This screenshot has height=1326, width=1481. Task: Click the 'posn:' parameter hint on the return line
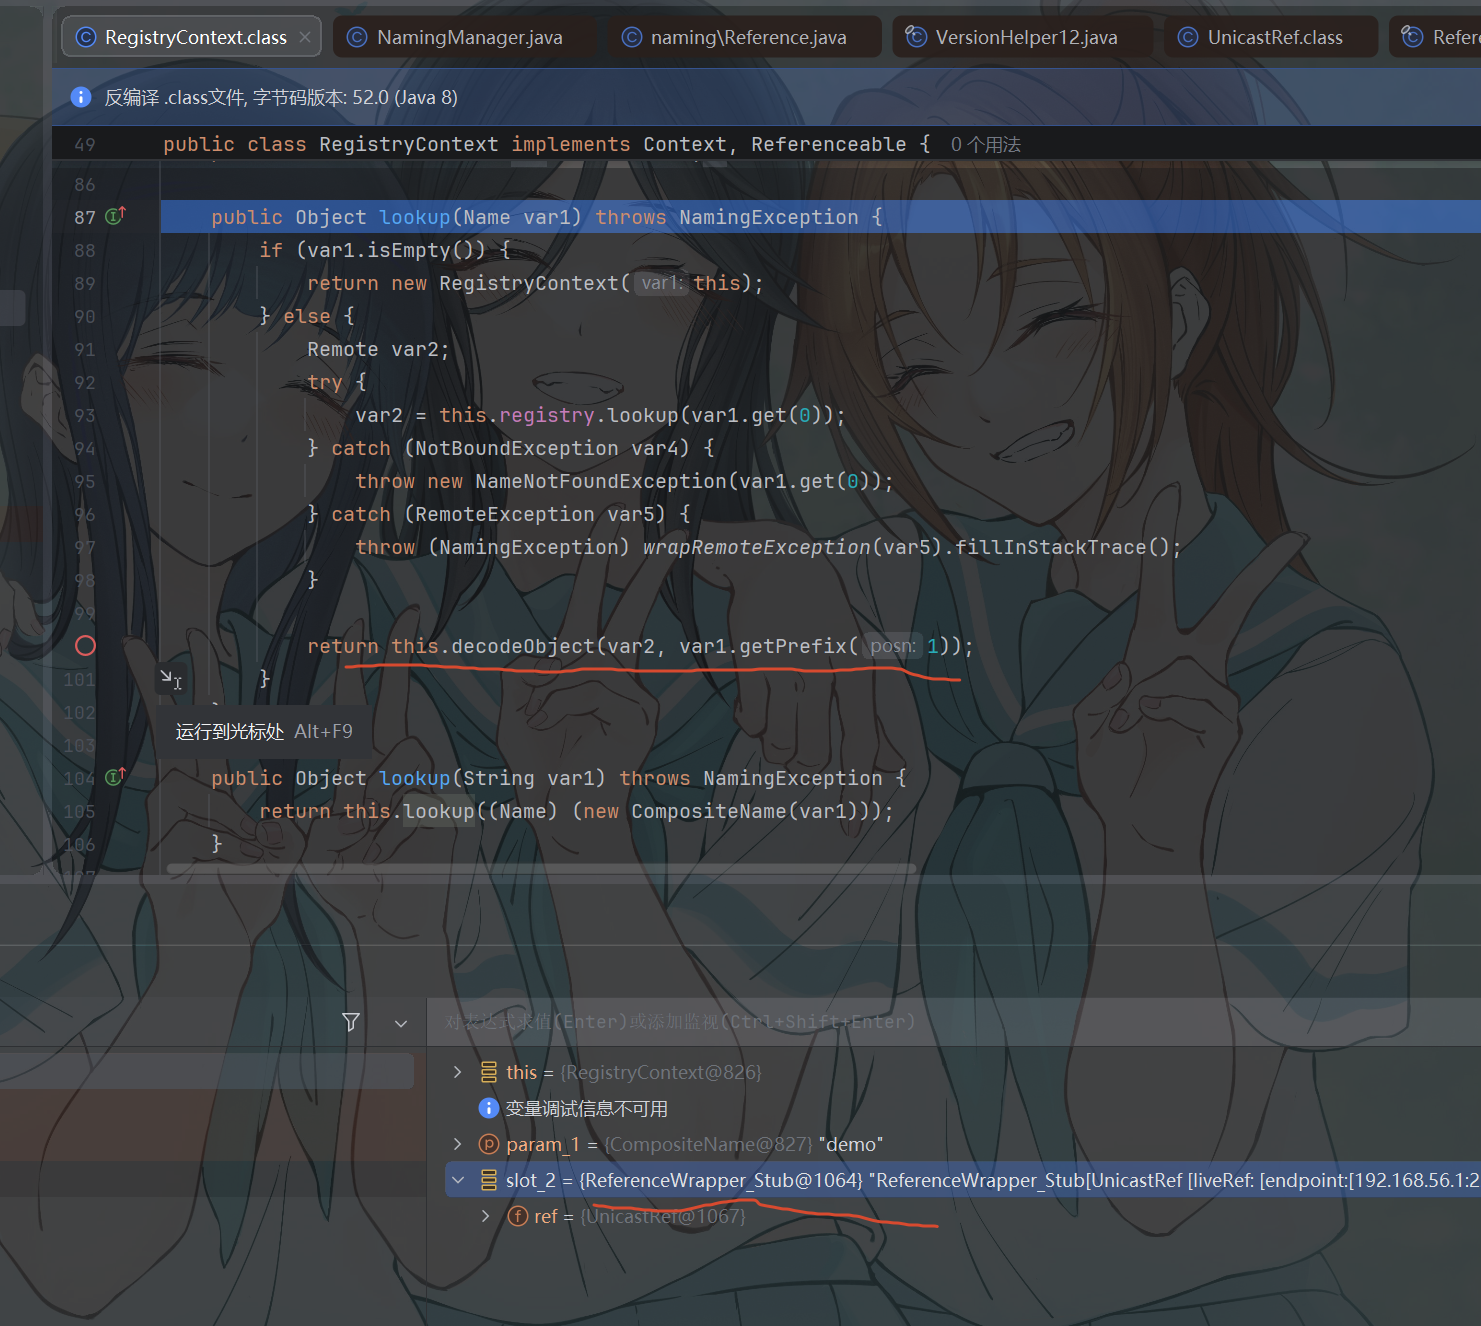tap(892, 646)
